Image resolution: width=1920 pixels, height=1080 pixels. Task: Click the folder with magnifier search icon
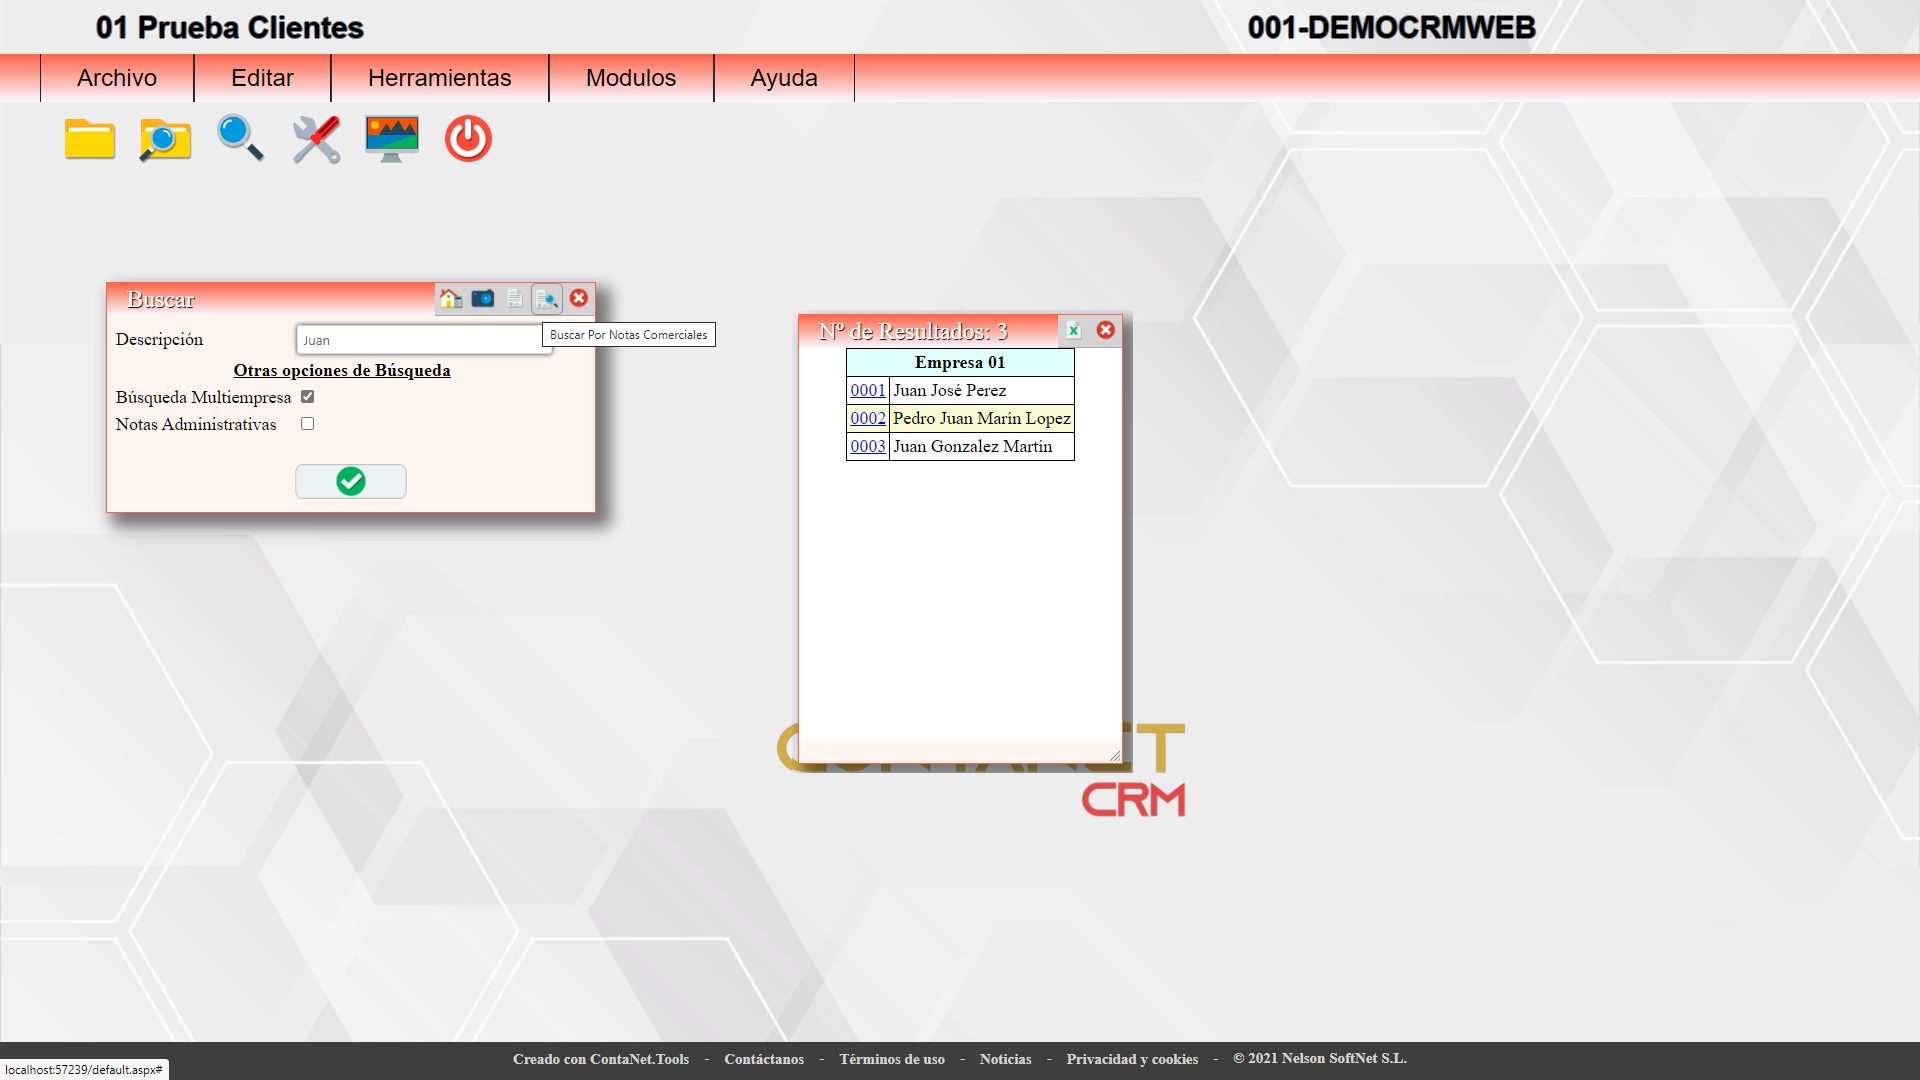tap(165, 139)
